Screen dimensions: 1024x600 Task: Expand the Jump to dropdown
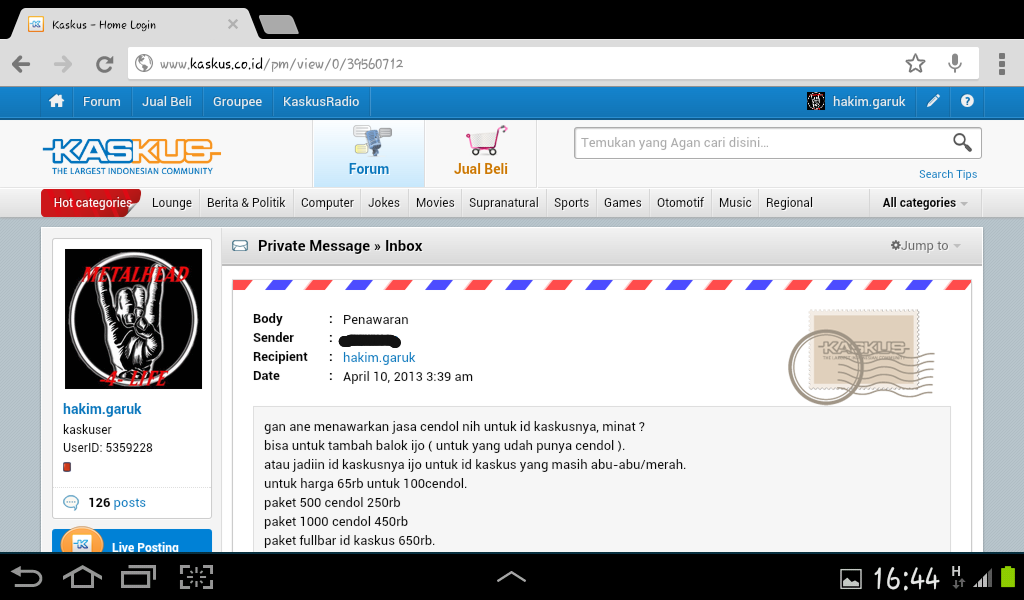tap(925, 246)
